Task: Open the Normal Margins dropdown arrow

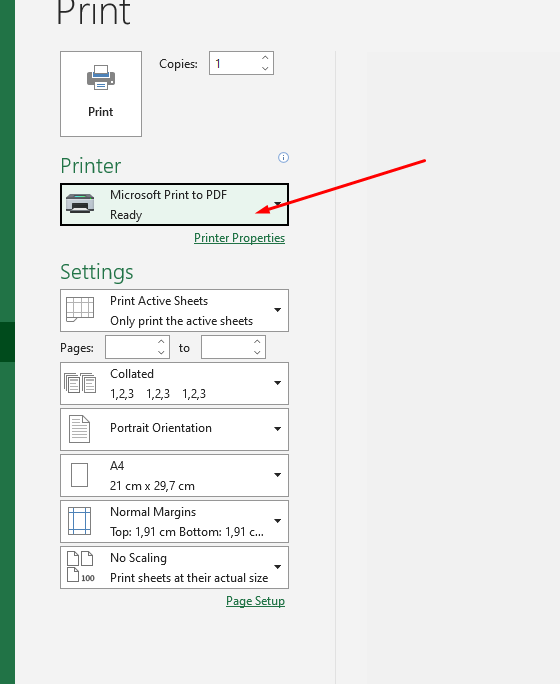Action: tap(277, 521)
